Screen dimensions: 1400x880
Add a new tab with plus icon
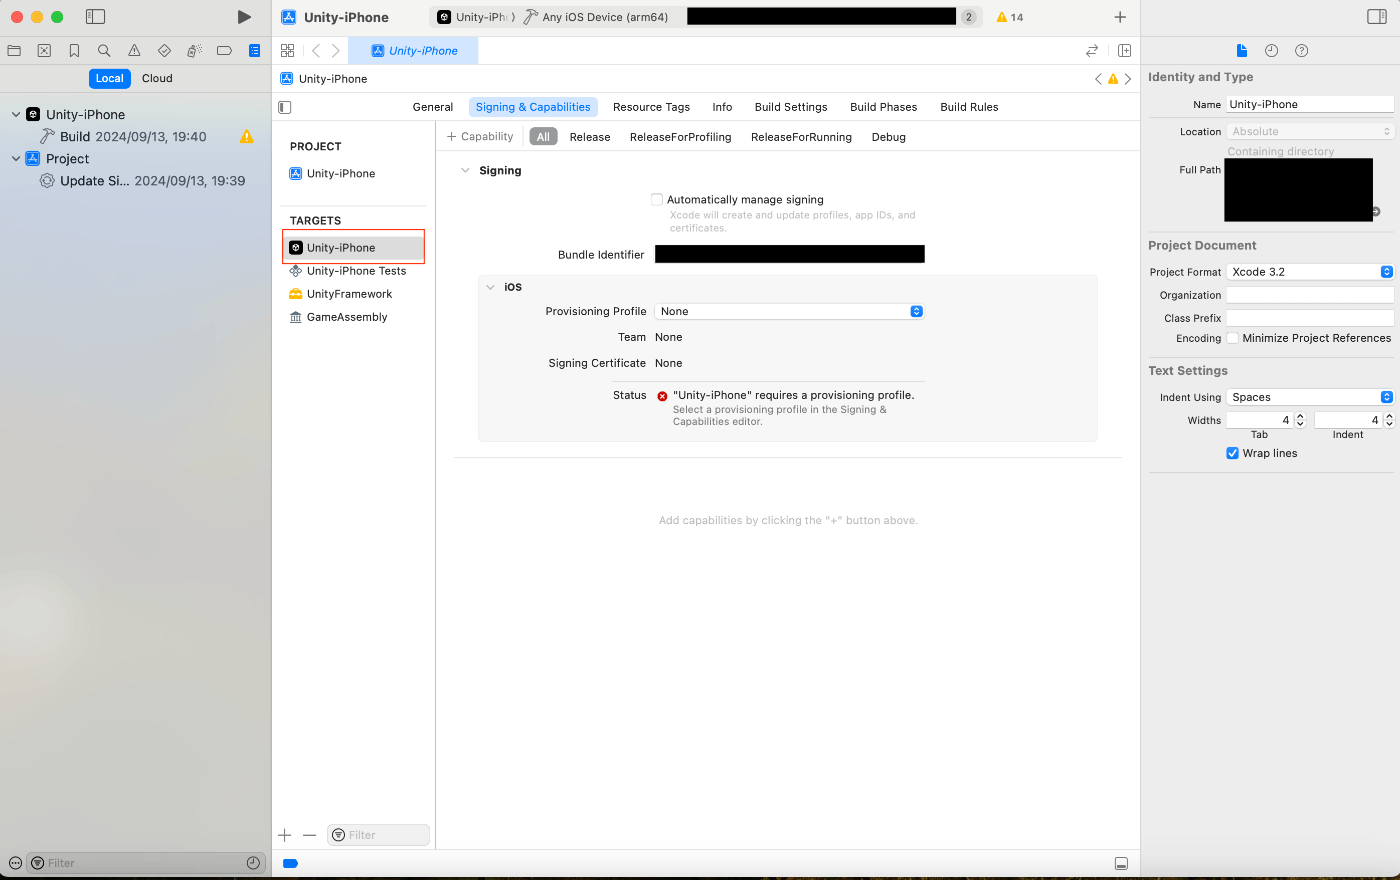pos(1120,17)
